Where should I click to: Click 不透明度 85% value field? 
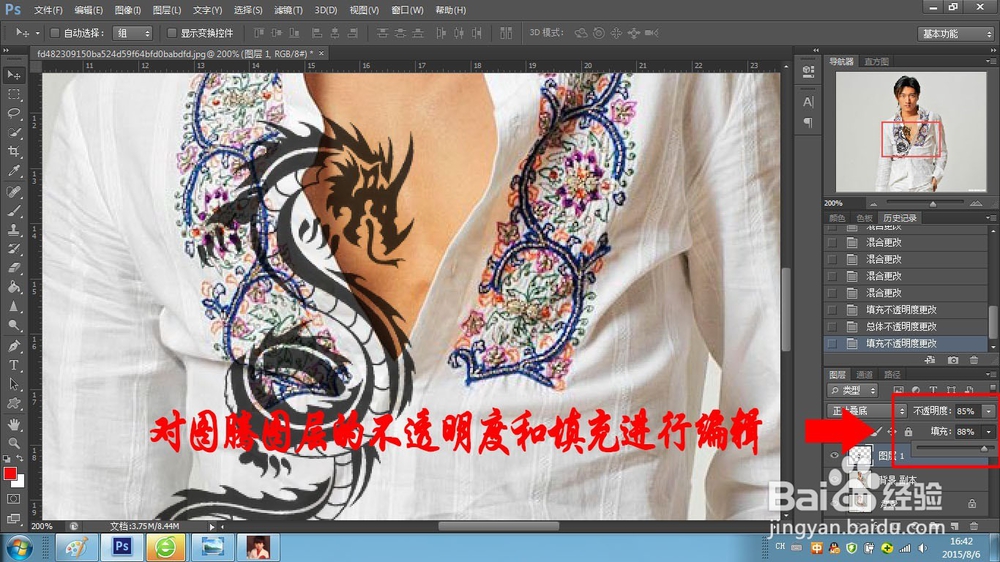[x=967, y=411]
